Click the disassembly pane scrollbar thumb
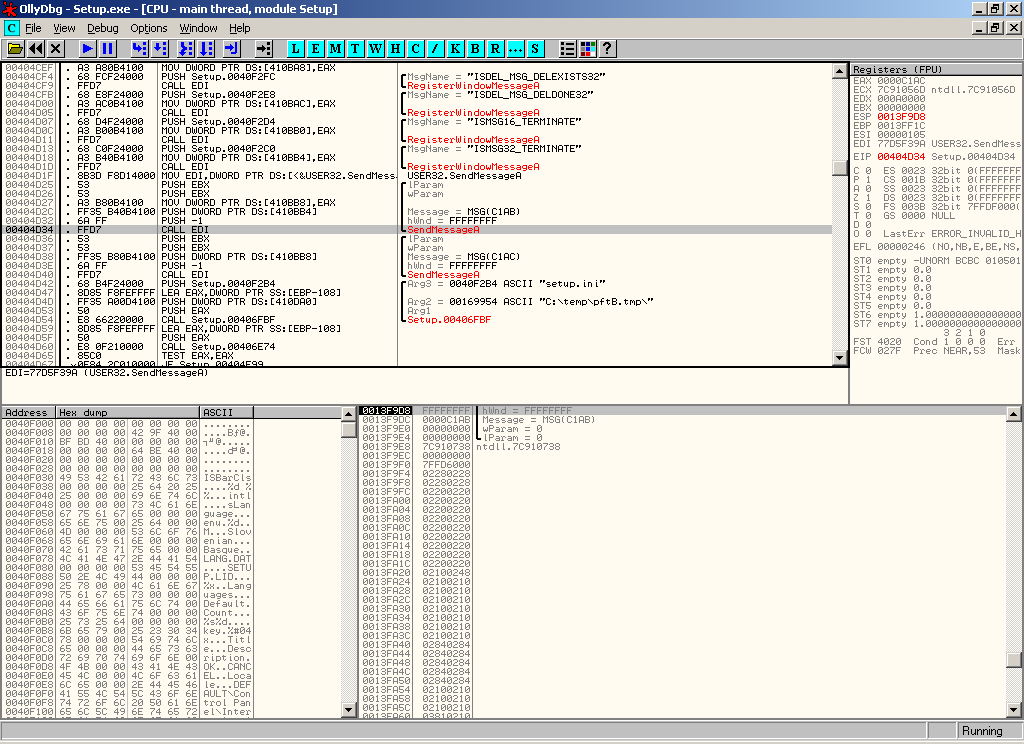The height and width of the screenshot is (744, 1024). pos(840,167)
